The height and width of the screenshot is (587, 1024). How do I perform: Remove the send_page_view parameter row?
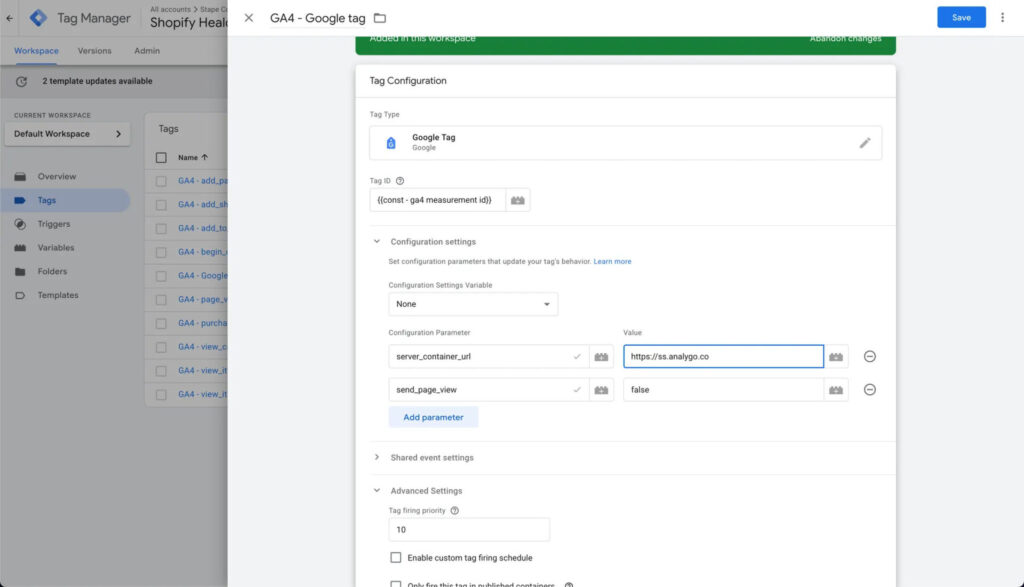869,390
